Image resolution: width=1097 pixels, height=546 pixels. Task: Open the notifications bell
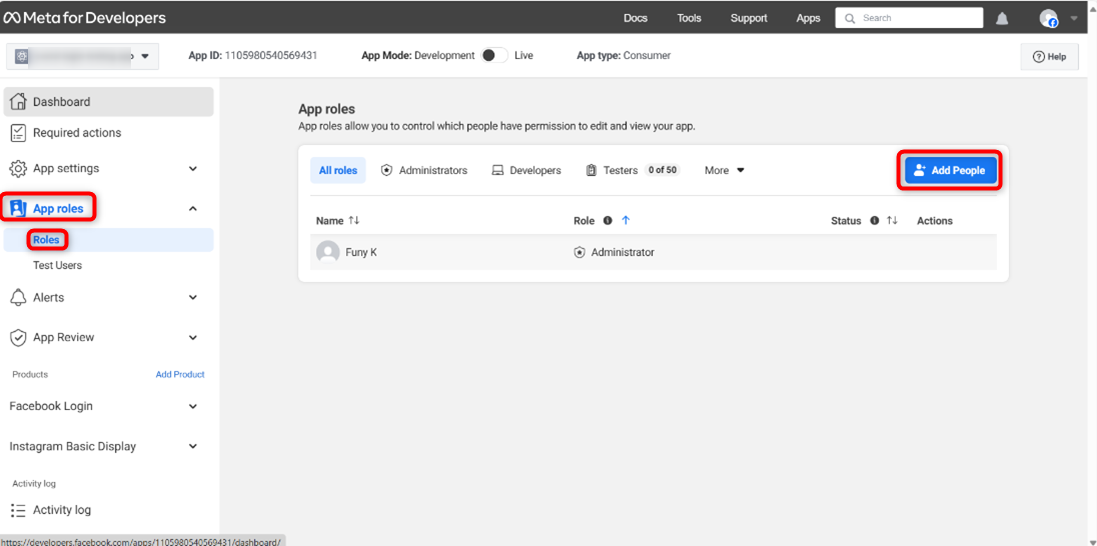click(1002, 18)
